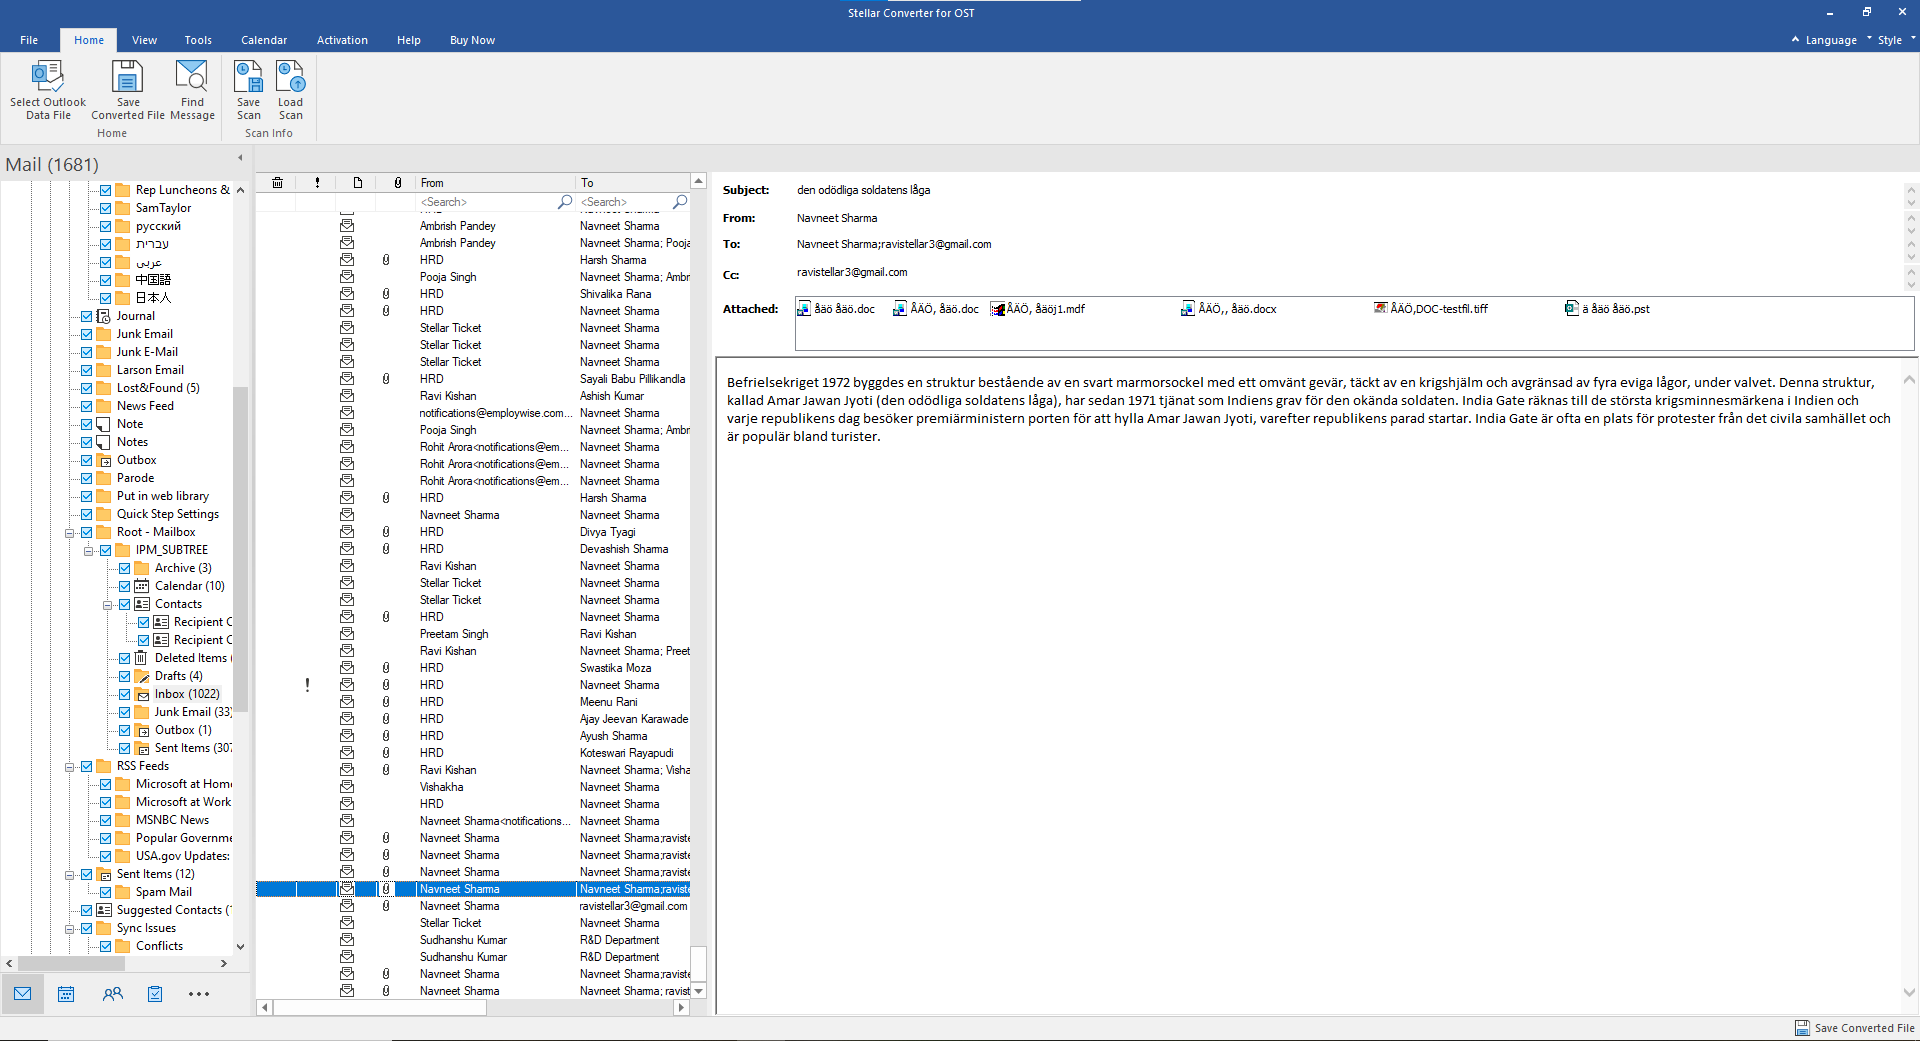Switch to Tools tab
The image size is (1920, 1041).
(x=198, y=40)
